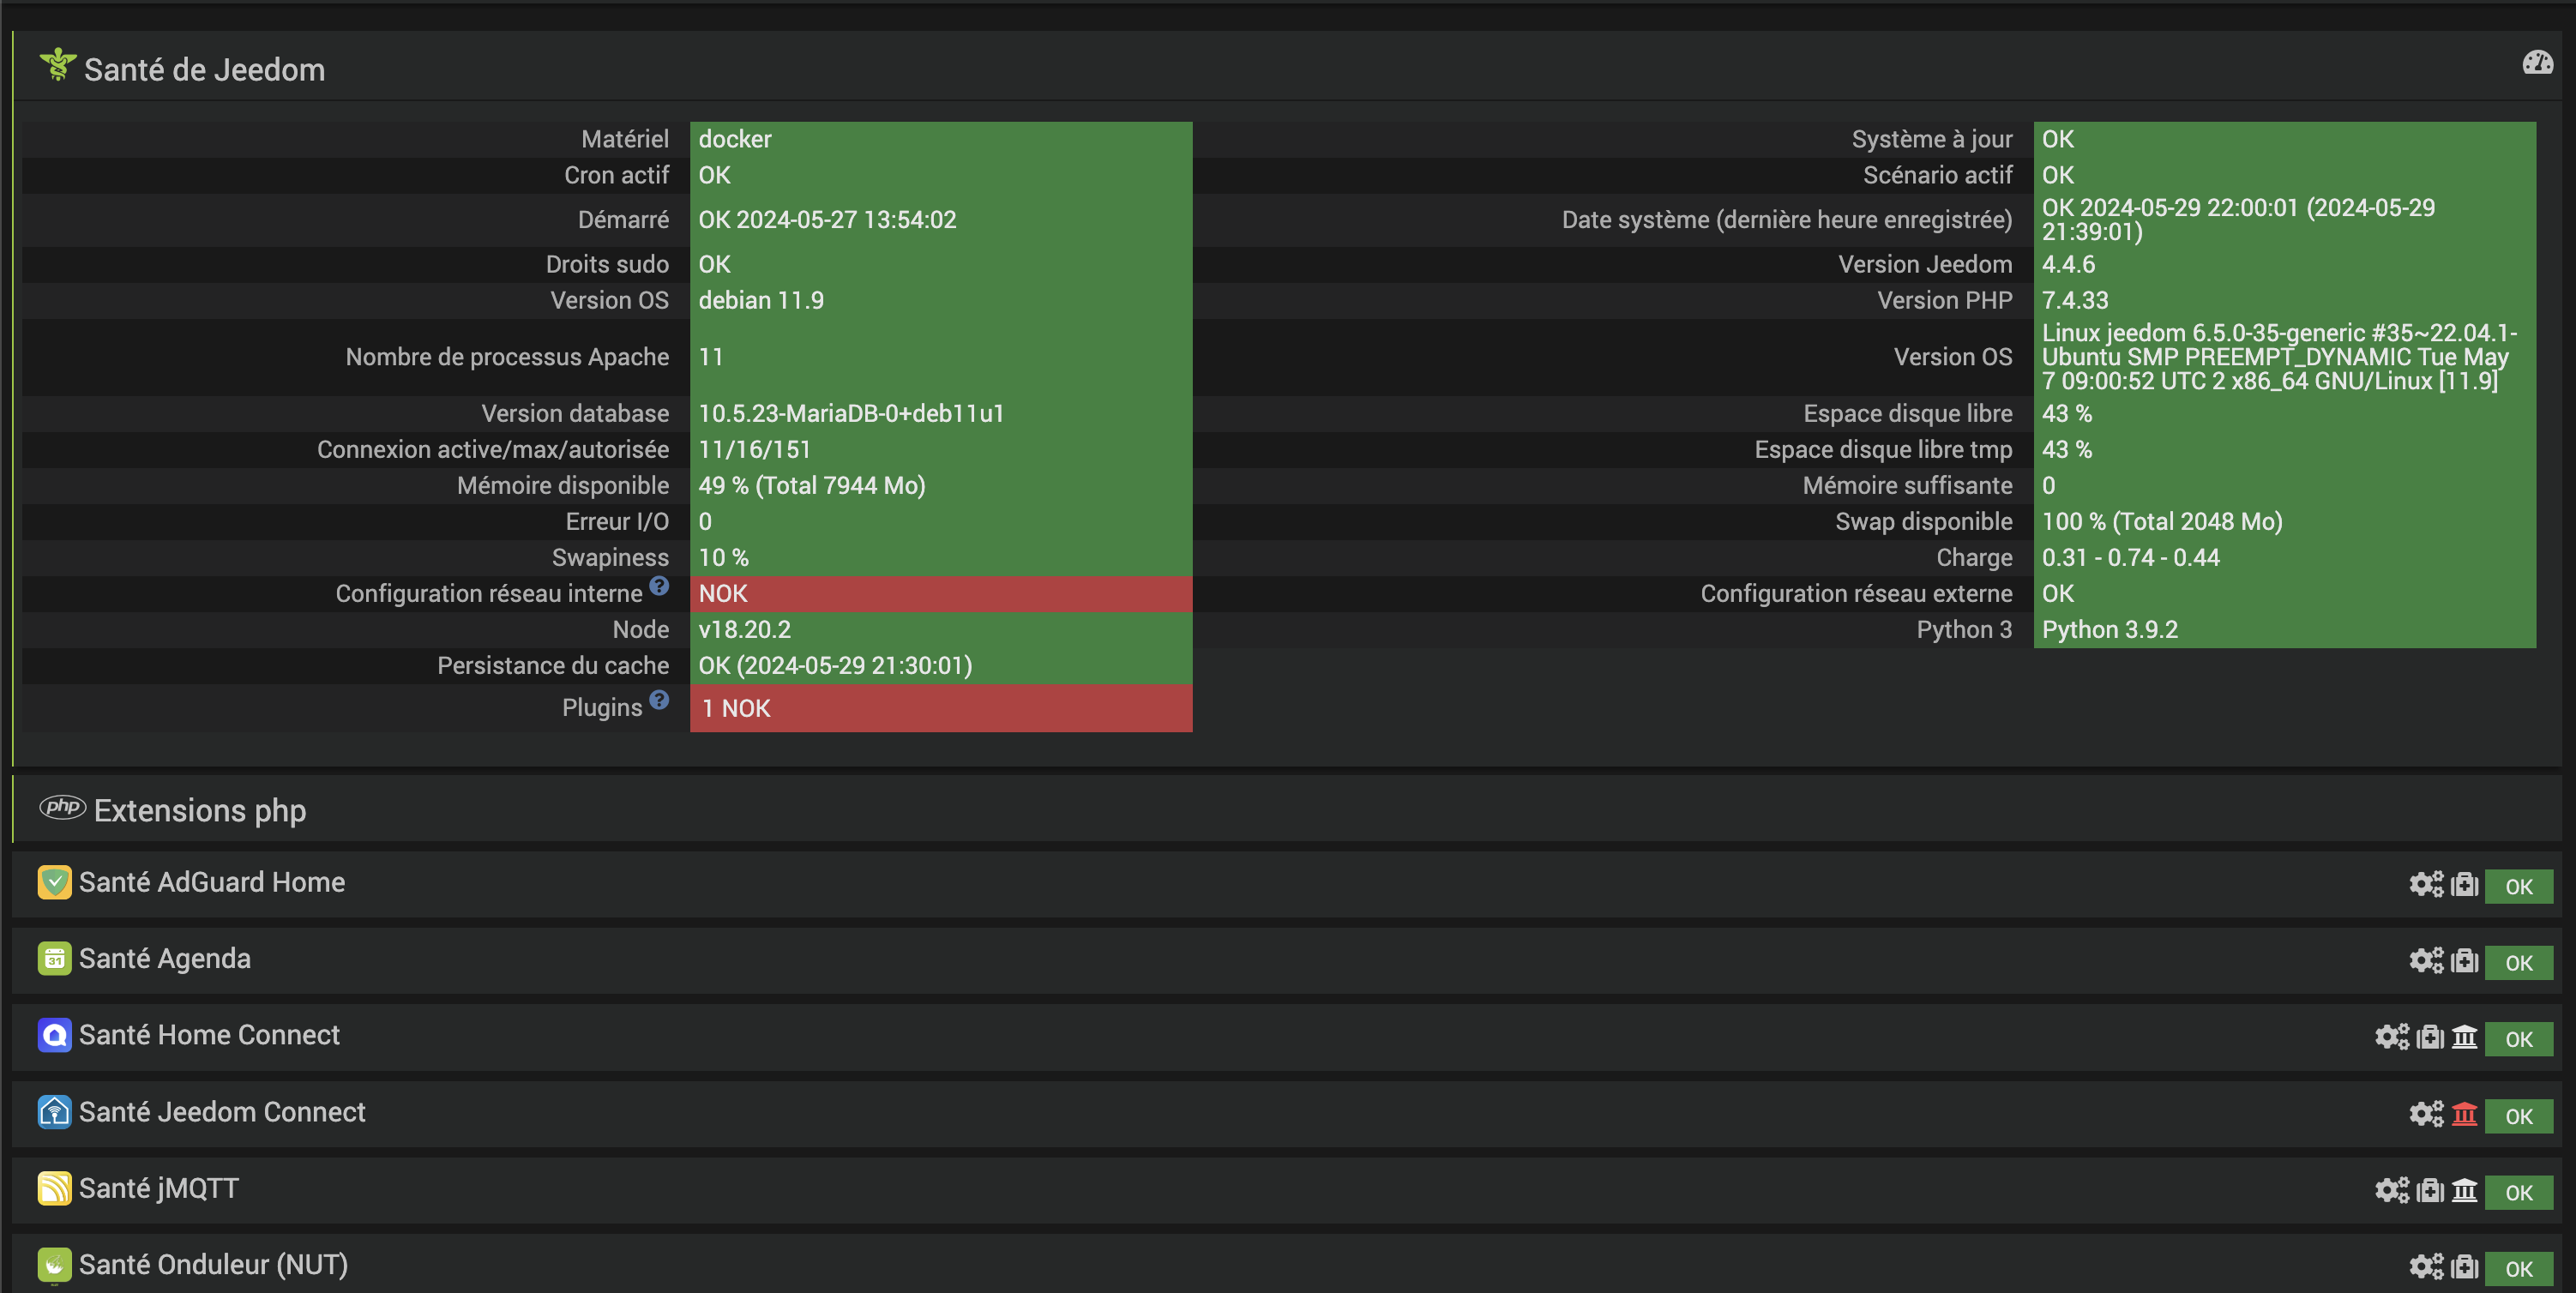The height and width of the screenshot is (1293, 2576).
Task: Open the gears configuration icon for Santé jMQTT
Action: point(2391,1190)
